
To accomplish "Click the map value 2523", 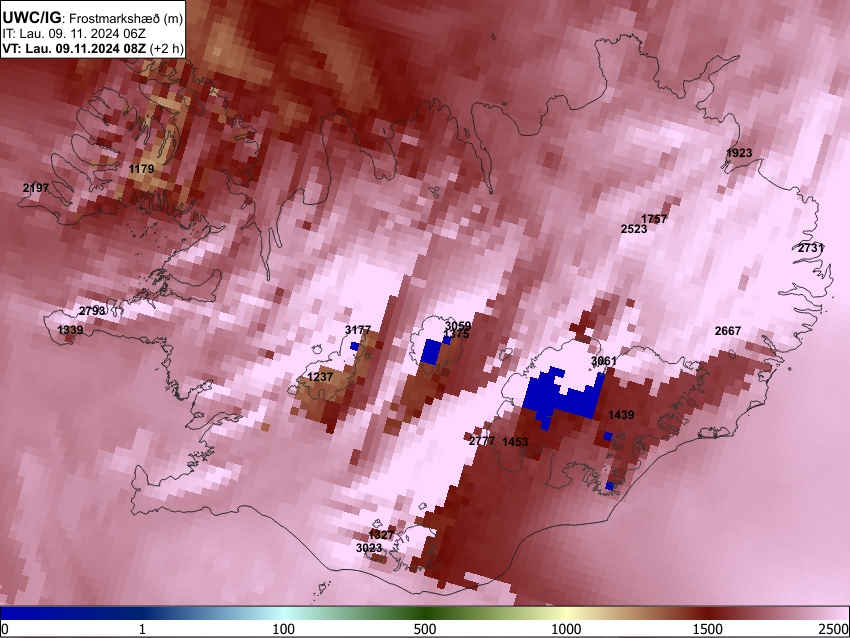I will coord(634,229).
